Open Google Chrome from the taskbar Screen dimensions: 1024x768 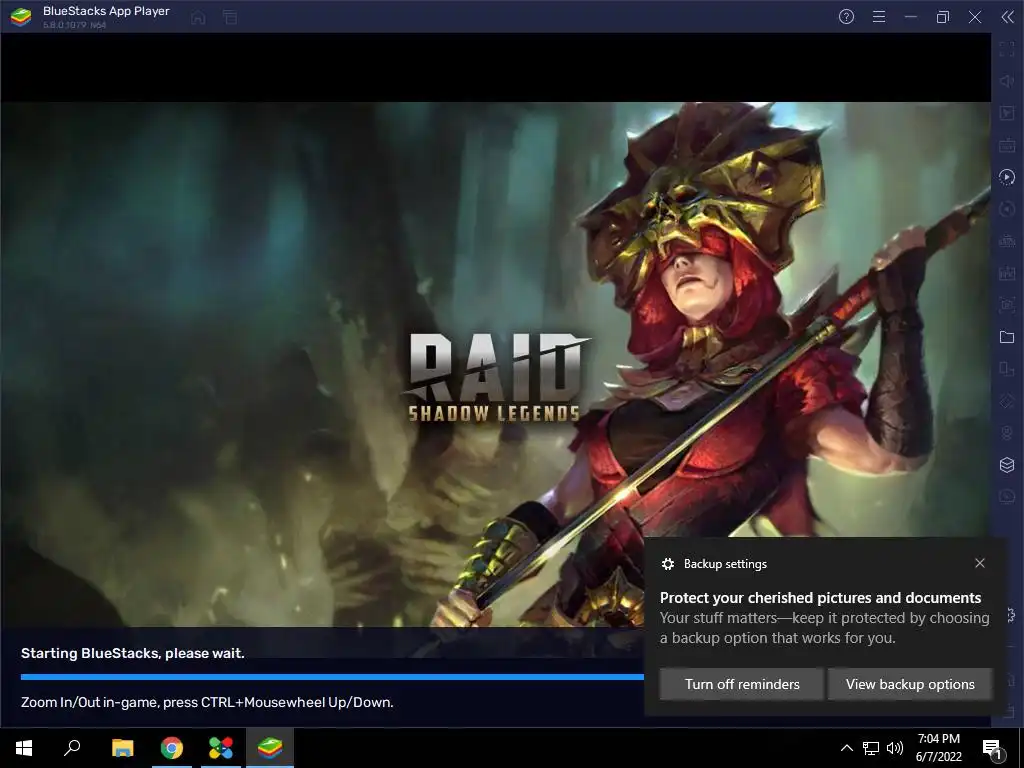coord(172,748)
